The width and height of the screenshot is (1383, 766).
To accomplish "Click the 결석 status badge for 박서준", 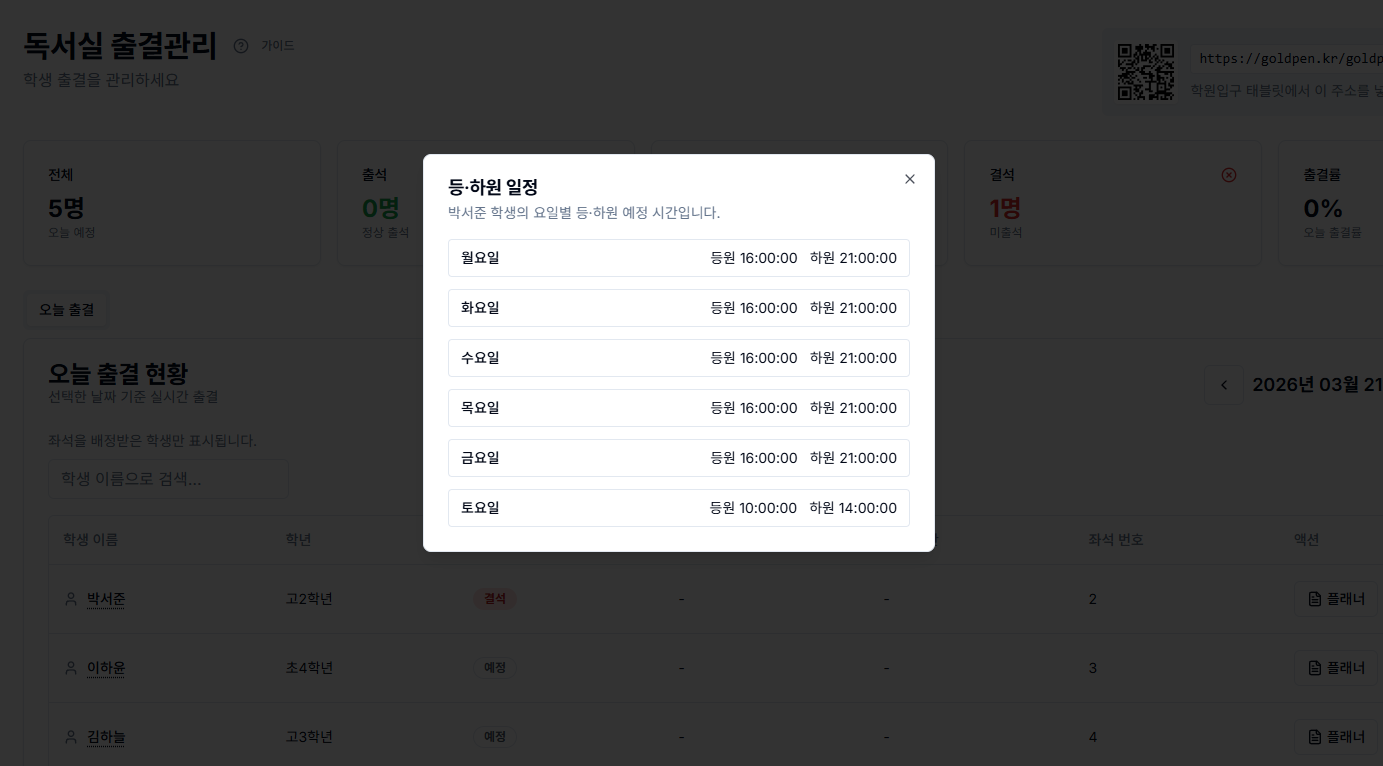I will tap(495, 598).
